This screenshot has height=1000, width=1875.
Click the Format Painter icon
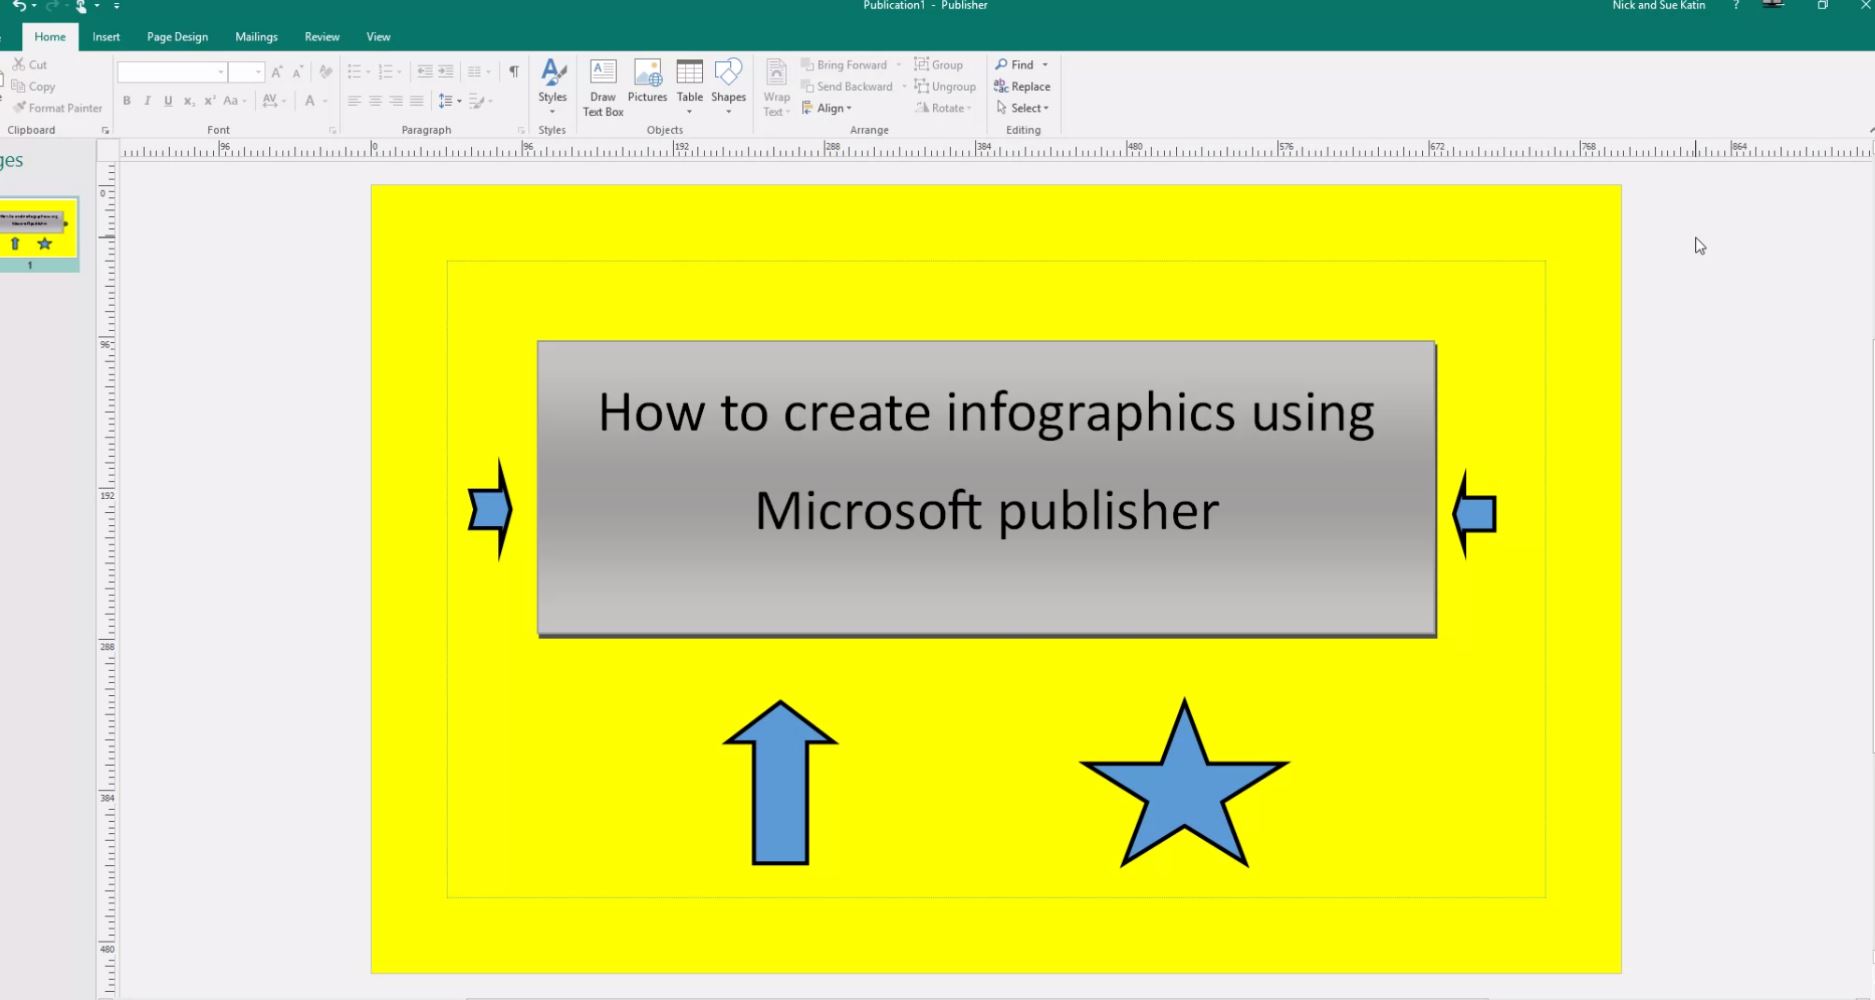click(57, 107)
